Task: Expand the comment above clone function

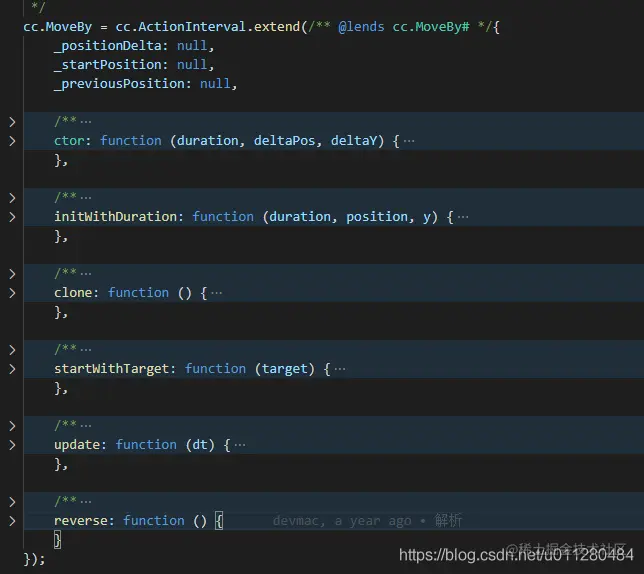Action: (x=12, y=274)
